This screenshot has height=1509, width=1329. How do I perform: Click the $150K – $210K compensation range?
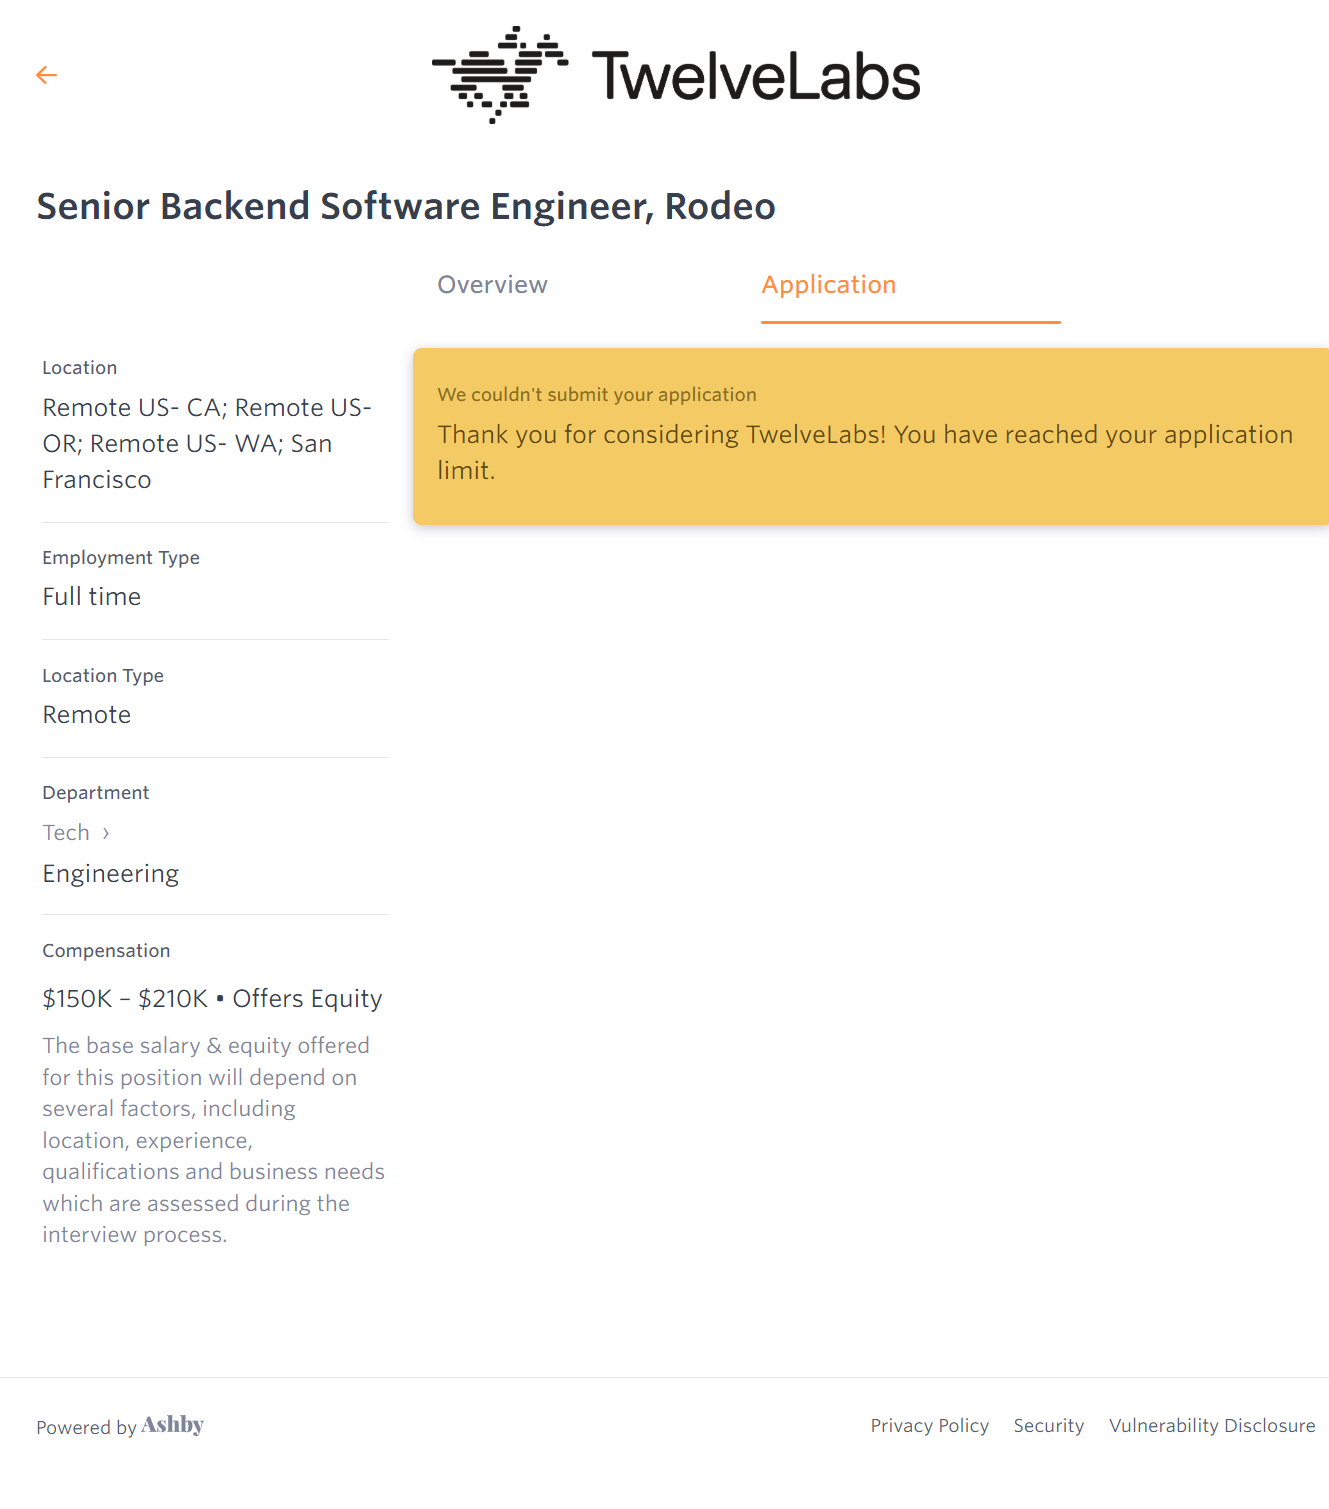coord(125,999)
